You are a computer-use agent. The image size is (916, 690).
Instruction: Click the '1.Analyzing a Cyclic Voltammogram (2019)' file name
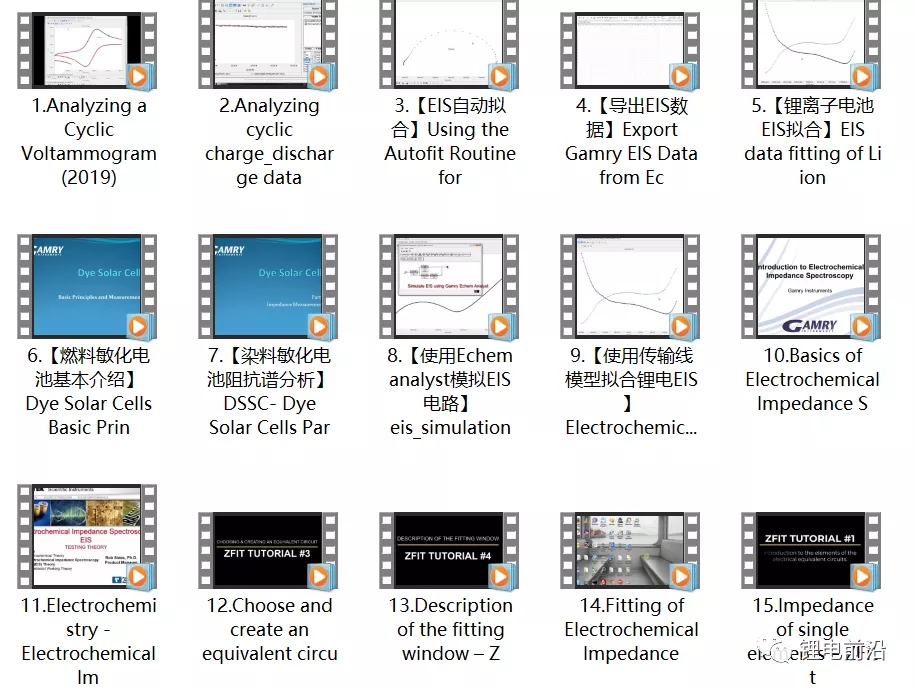coord(88,142)
